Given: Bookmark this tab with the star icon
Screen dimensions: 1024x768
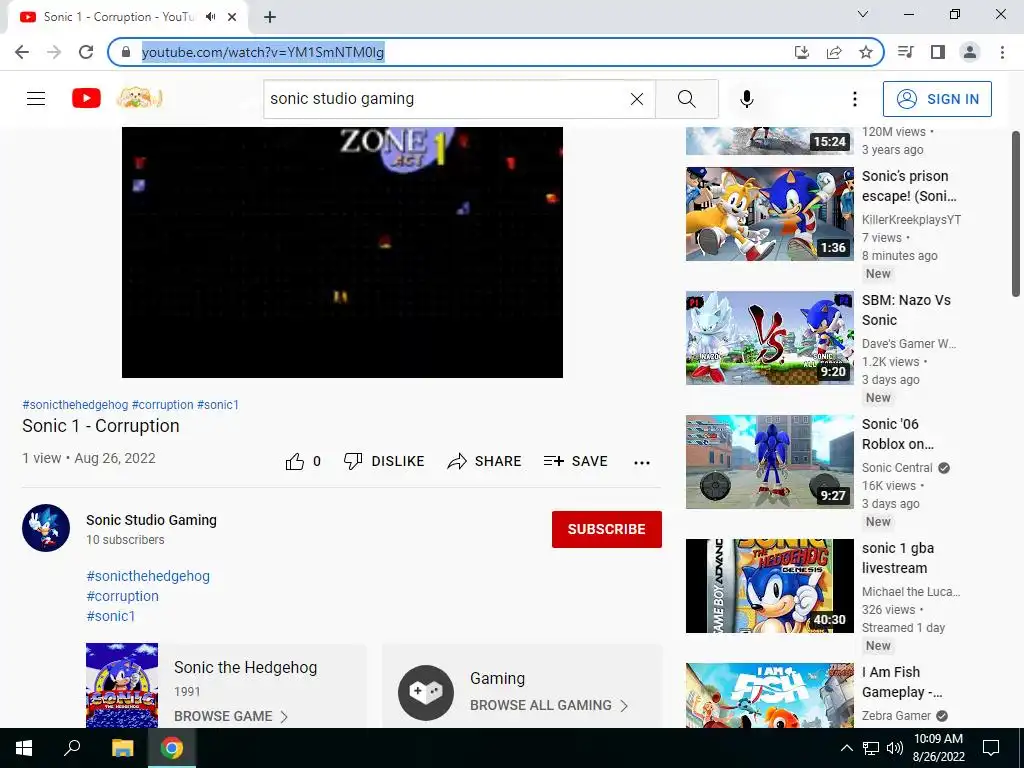Looking at the screenshot, I should tap(866, 52).
